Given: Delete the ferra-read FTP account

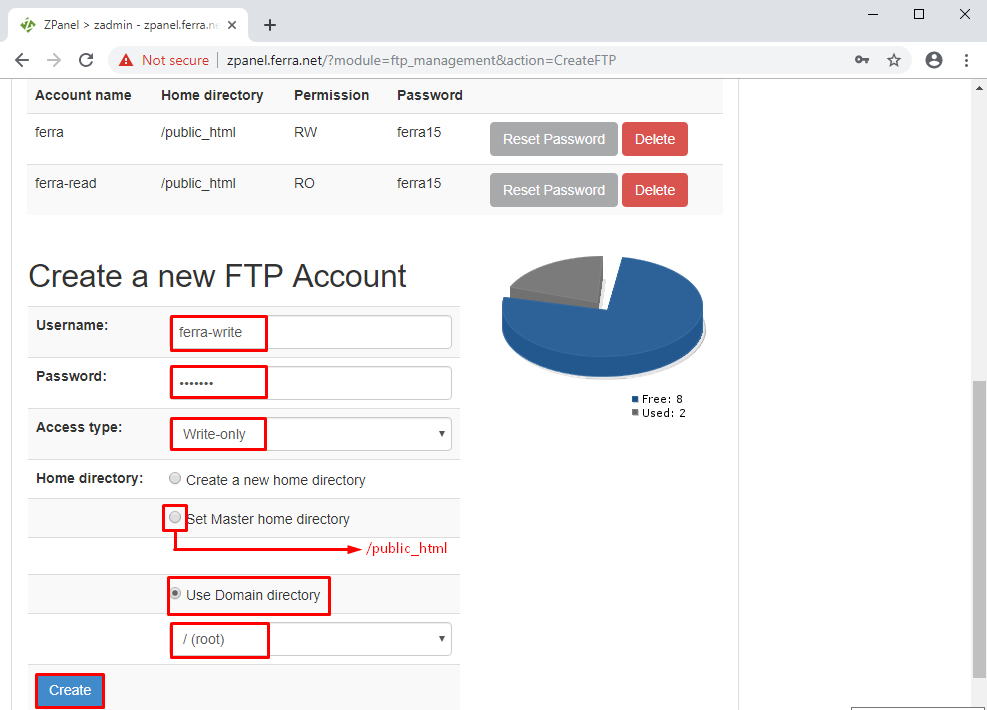Looking at the screenshot, I should coord(655,190).
